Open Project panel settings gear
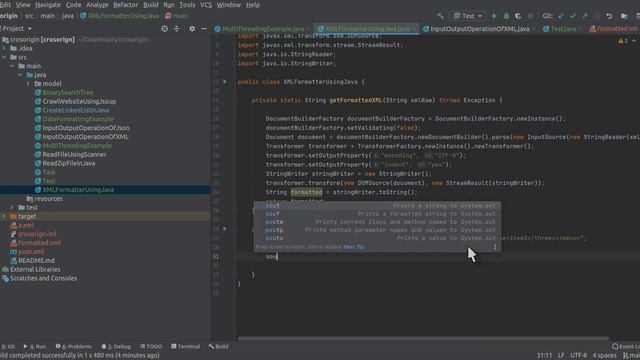Image resolution: width=640 pixels, height=360 pixels. [x=192, y=29]
